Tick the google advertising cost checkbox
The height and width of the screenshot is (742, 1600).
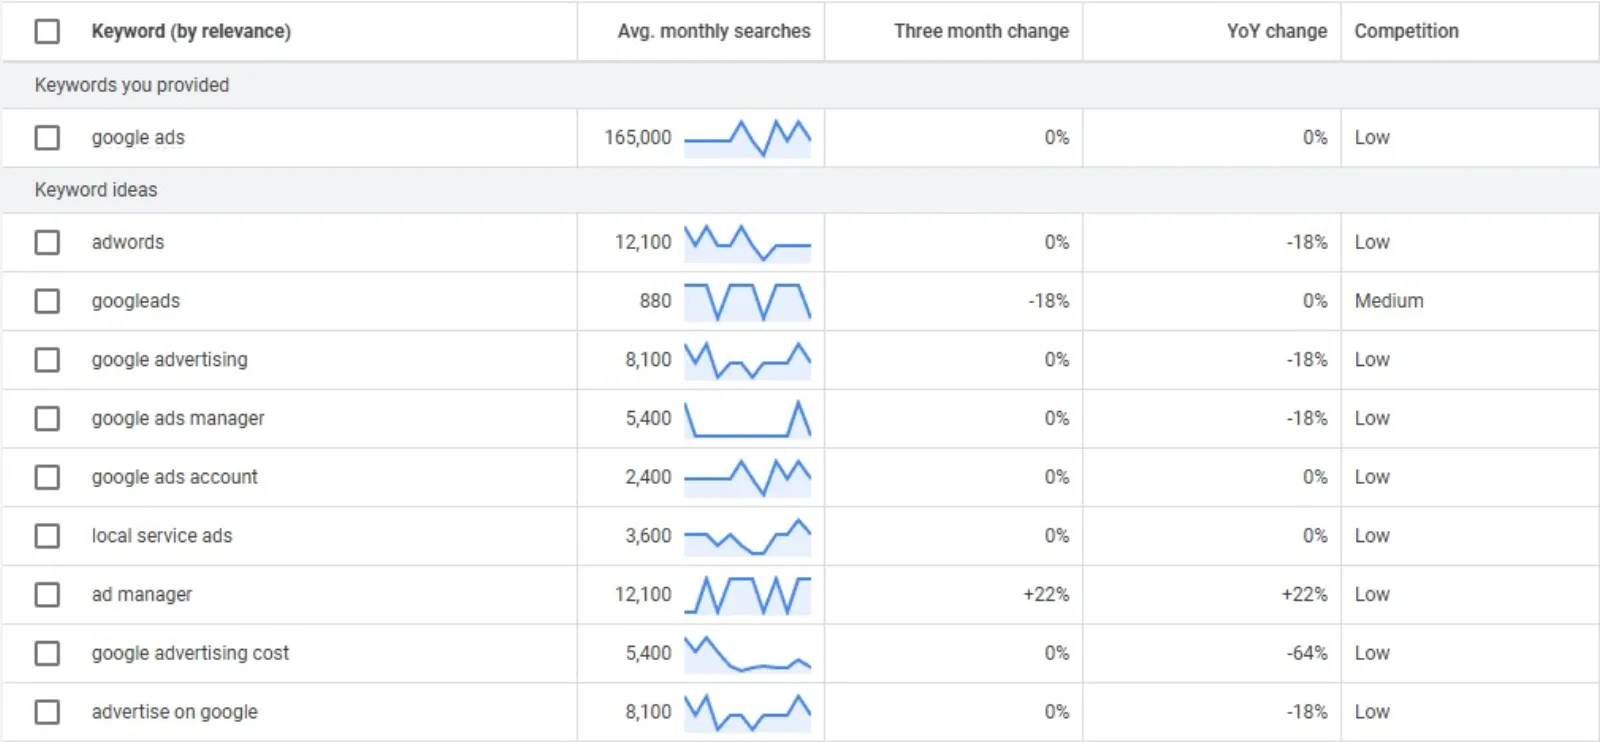[x=47, y=653]
